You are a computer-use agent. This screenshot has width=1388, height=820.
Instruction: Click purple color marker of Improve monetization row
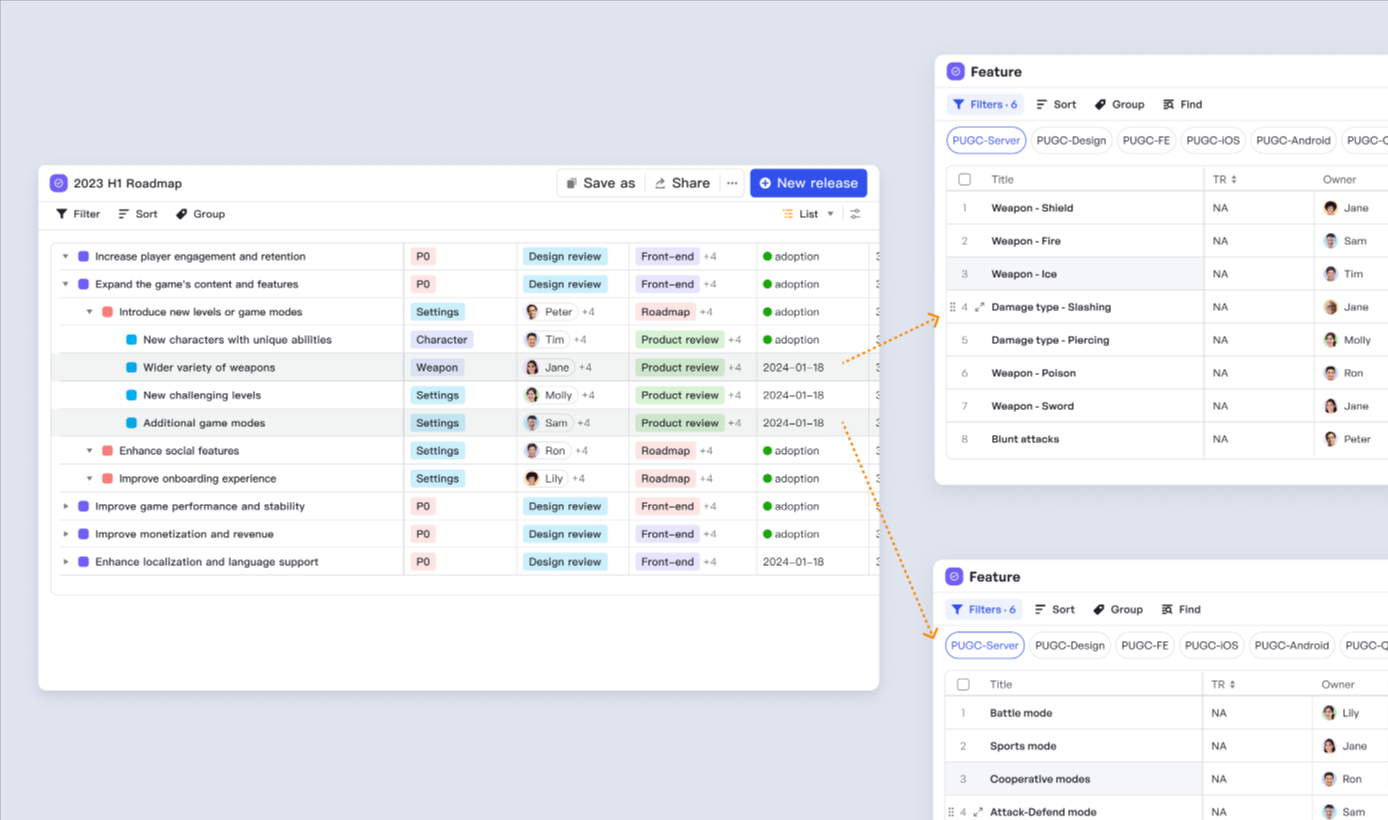pyautogui.click(x=84, y=534)
